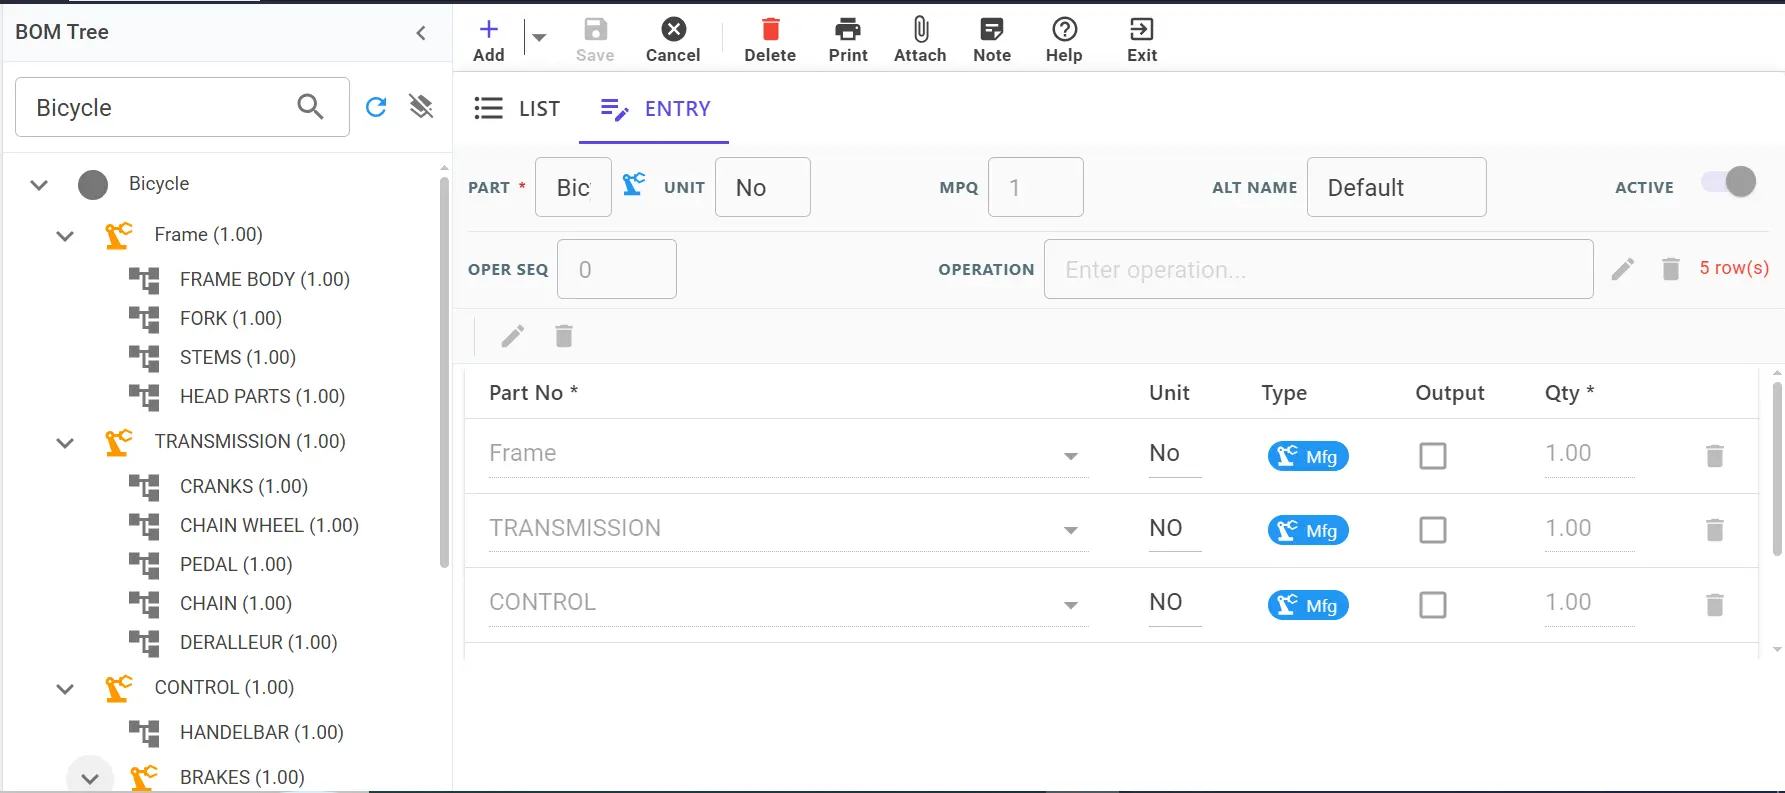Open the Frame part number dropdown
The width and height of the screenshot is (1785, 793).
pyautogui.click(x=1071, y=456)
